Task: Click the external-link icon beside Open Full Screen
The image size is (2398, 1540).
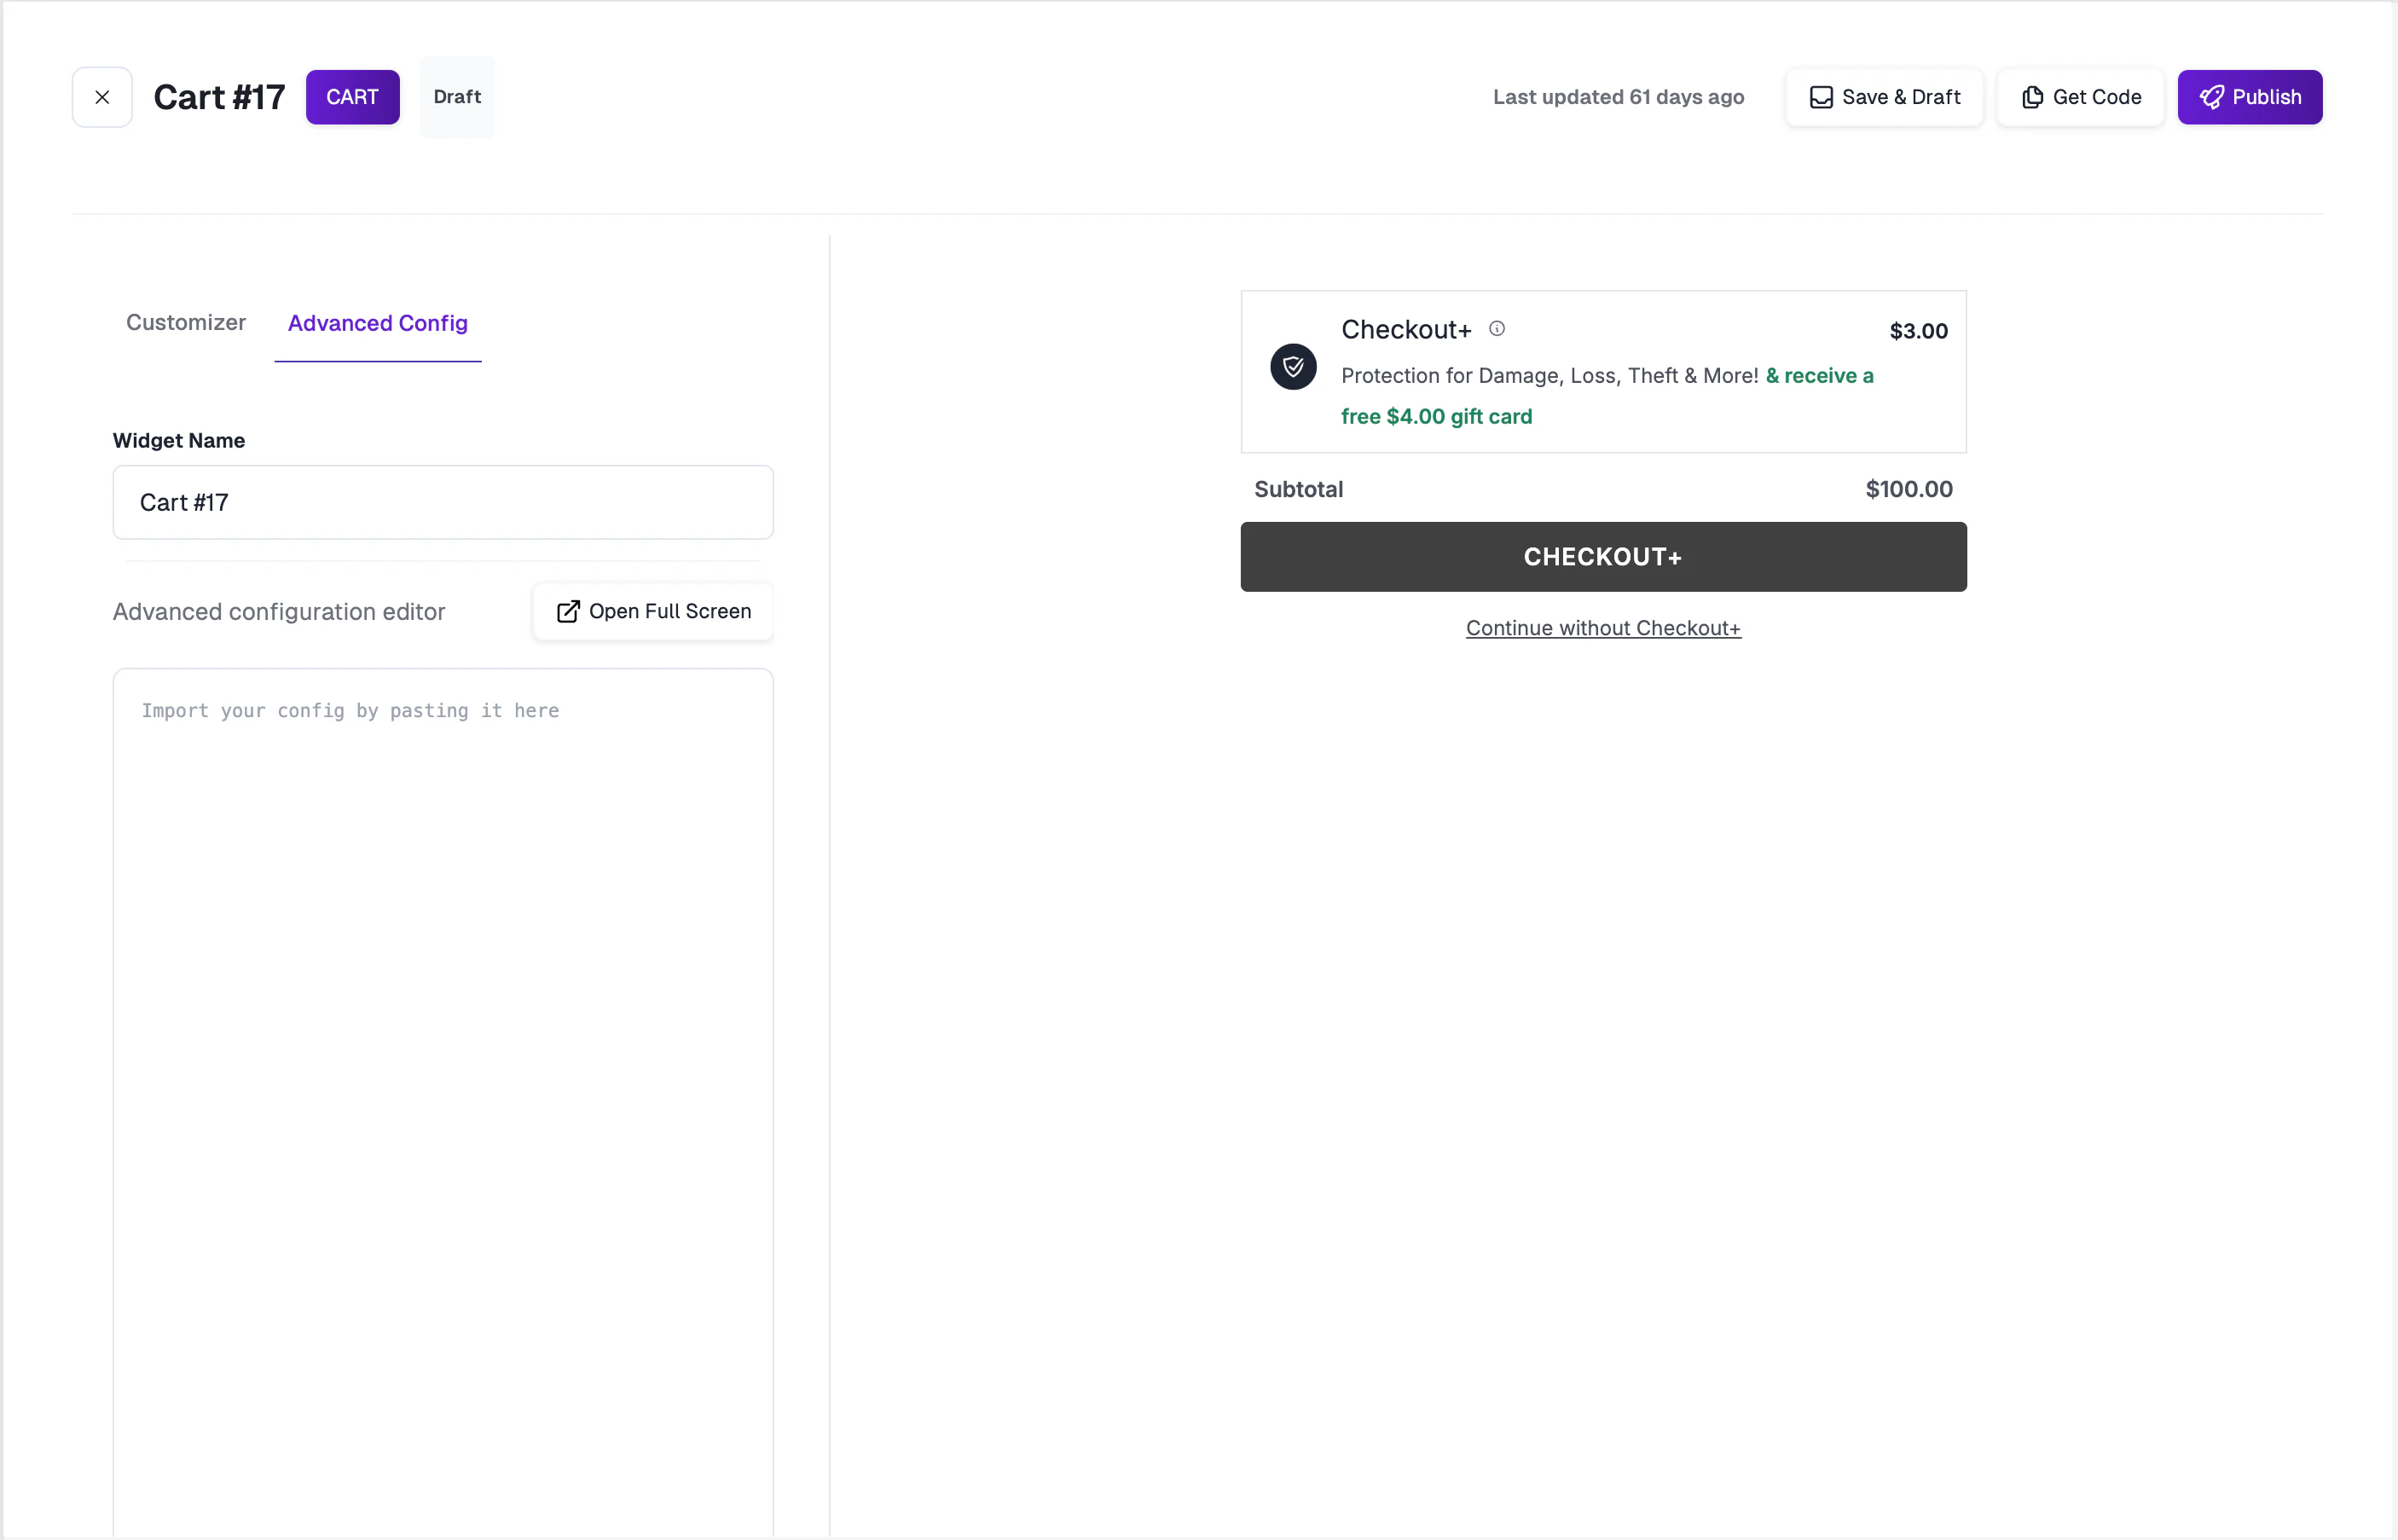Action: click(568, 611)
